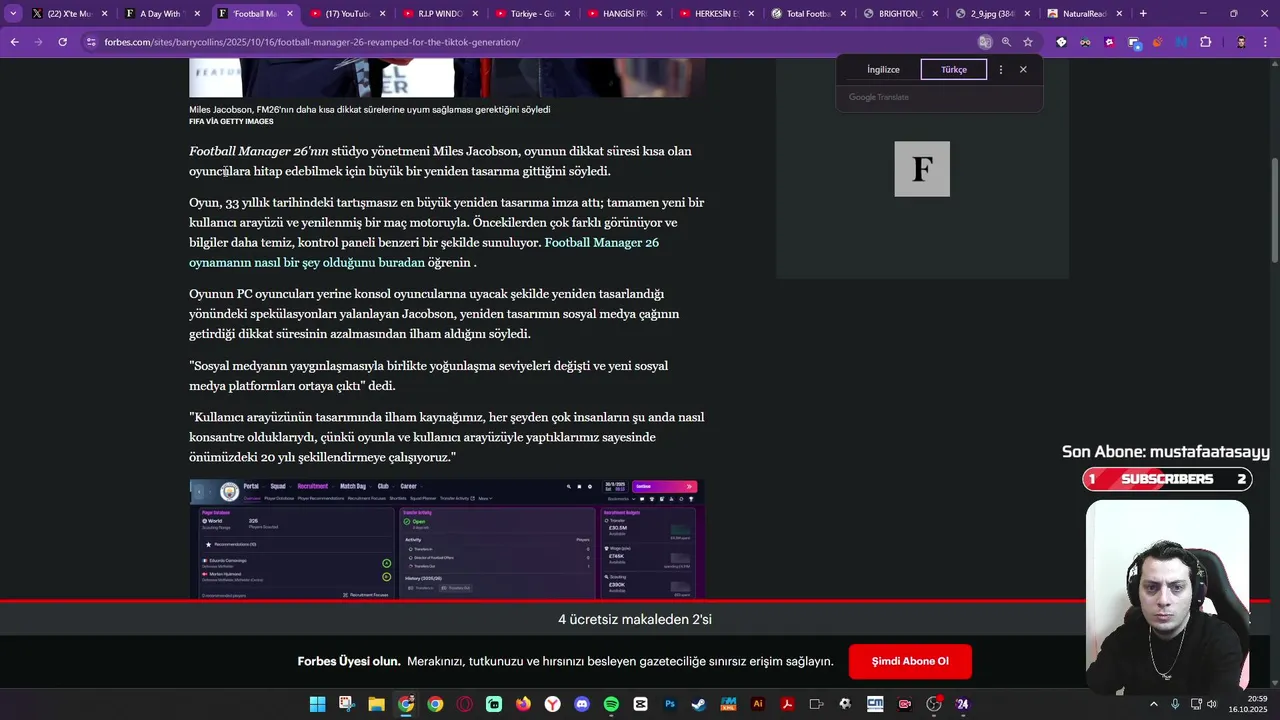Bookmark this page with the star icon
The image size is (1280, 720).
pos(1027,42)
